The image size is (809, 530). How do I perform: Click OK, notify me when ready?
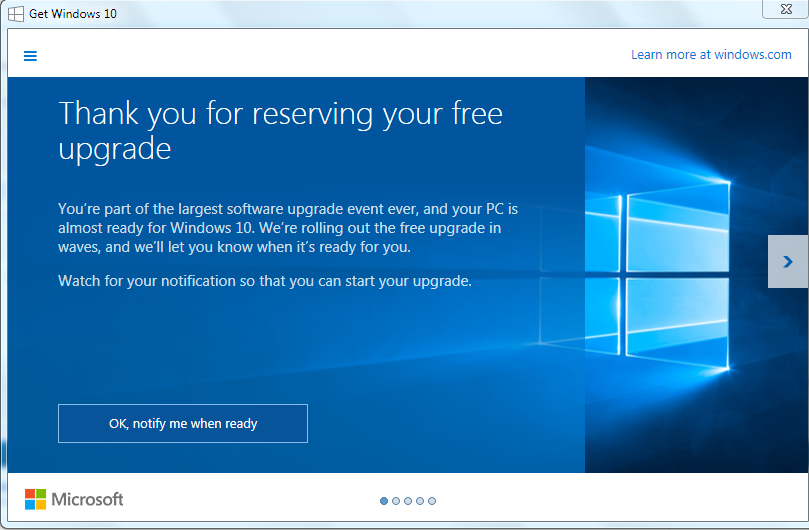tap(183, 423)
